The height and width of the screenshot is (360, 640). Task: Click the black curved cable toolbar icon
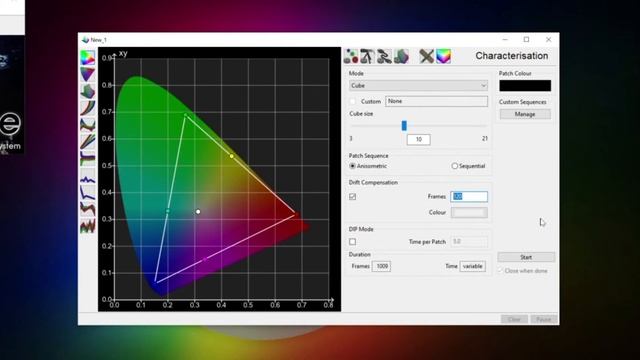(x=384, y=56)
